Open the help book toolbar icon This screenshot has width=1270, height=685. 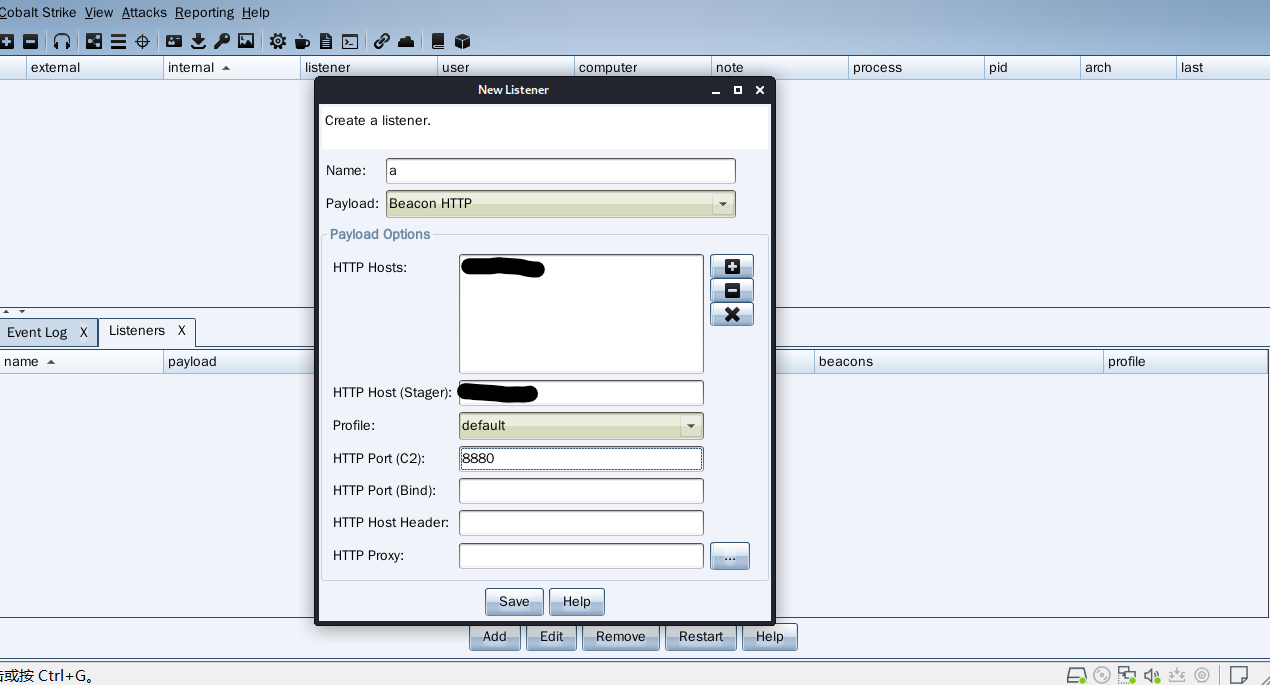tap(438, 42)
